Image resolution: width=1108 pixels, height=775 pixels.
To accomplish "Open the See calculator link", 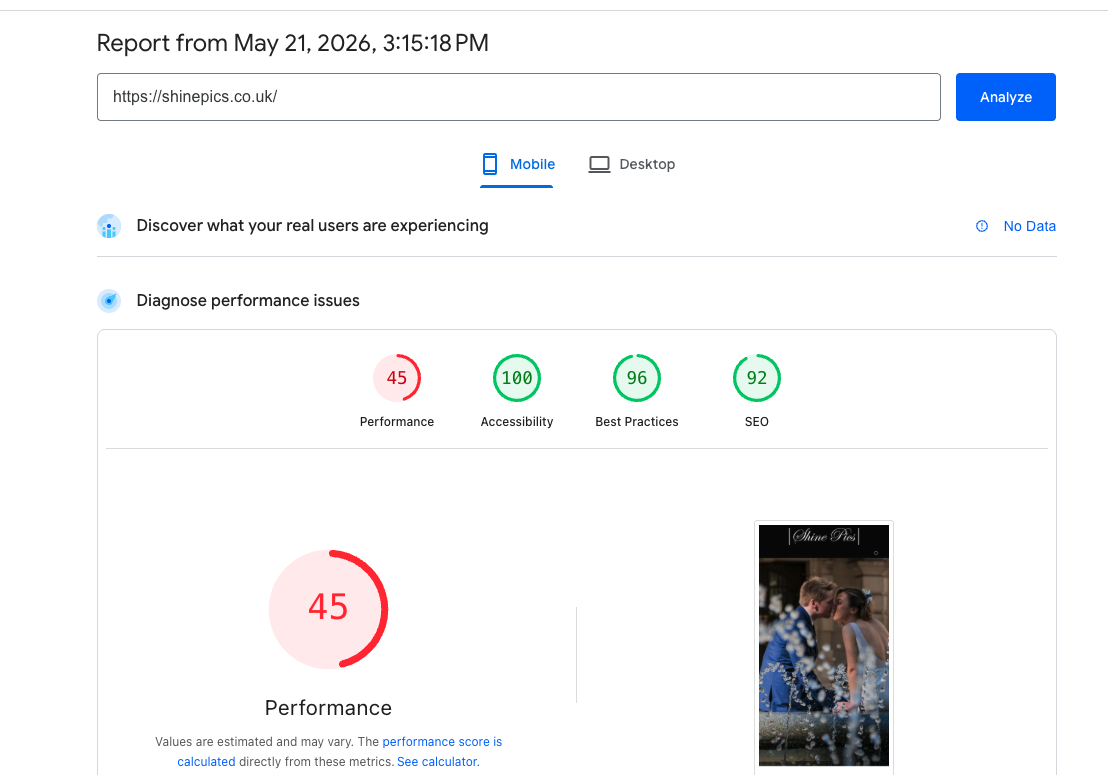I will tap(438, 762).
